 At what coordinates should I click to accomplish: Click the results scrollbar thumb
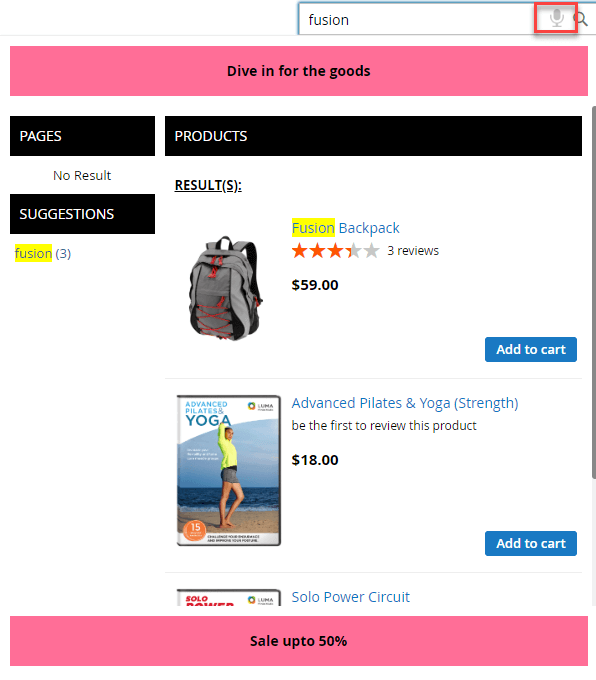click(x=593, y=293)
